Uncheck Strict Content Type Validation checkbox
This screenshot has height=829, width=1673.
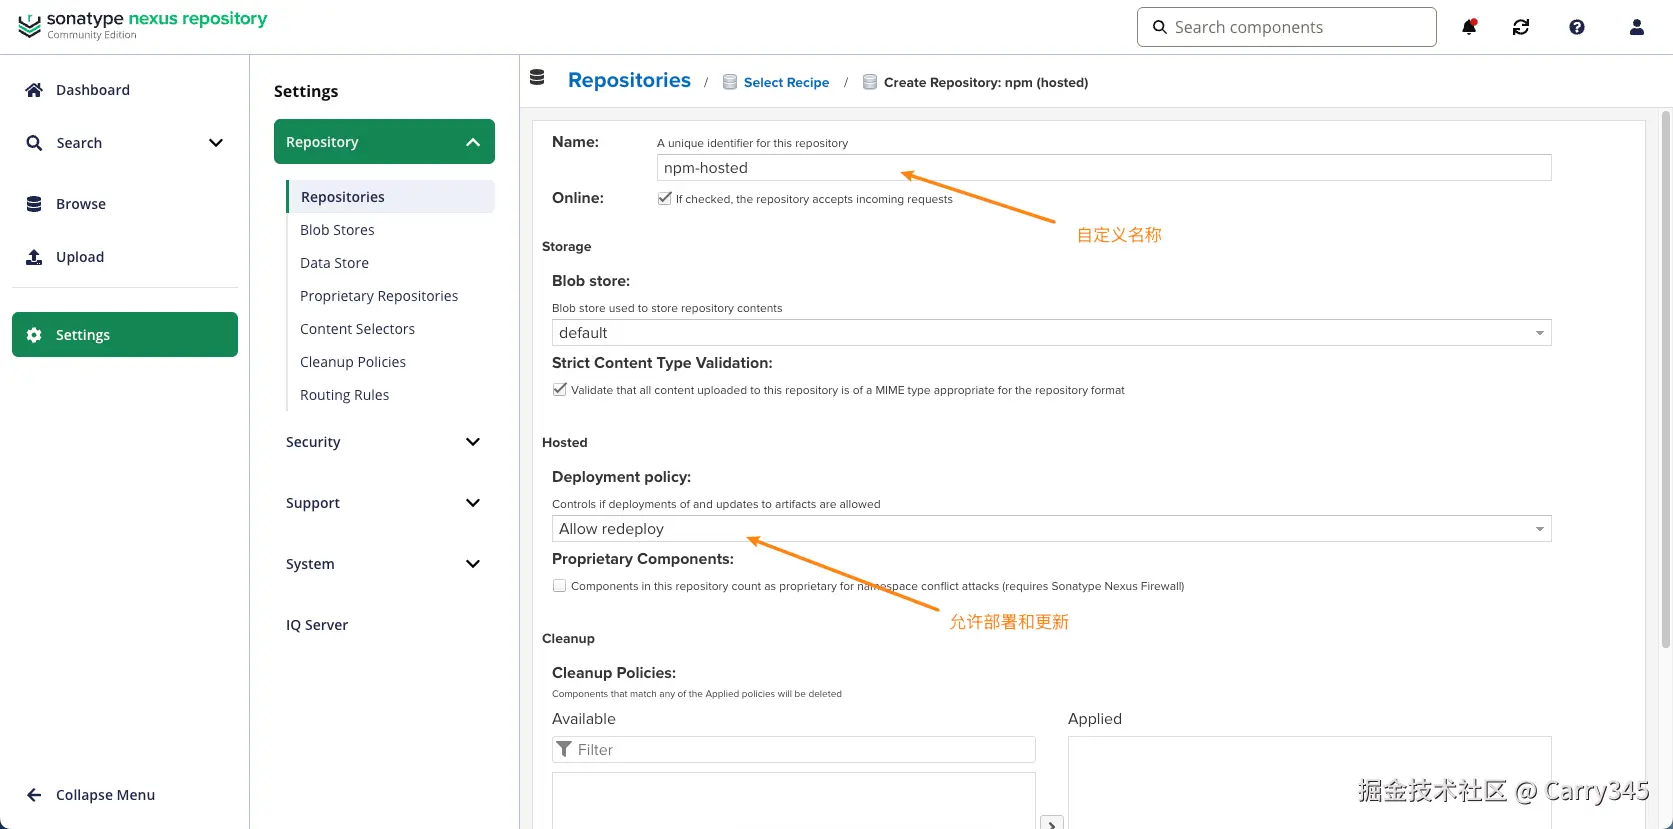pyautogui.click(x=560, y=389)
